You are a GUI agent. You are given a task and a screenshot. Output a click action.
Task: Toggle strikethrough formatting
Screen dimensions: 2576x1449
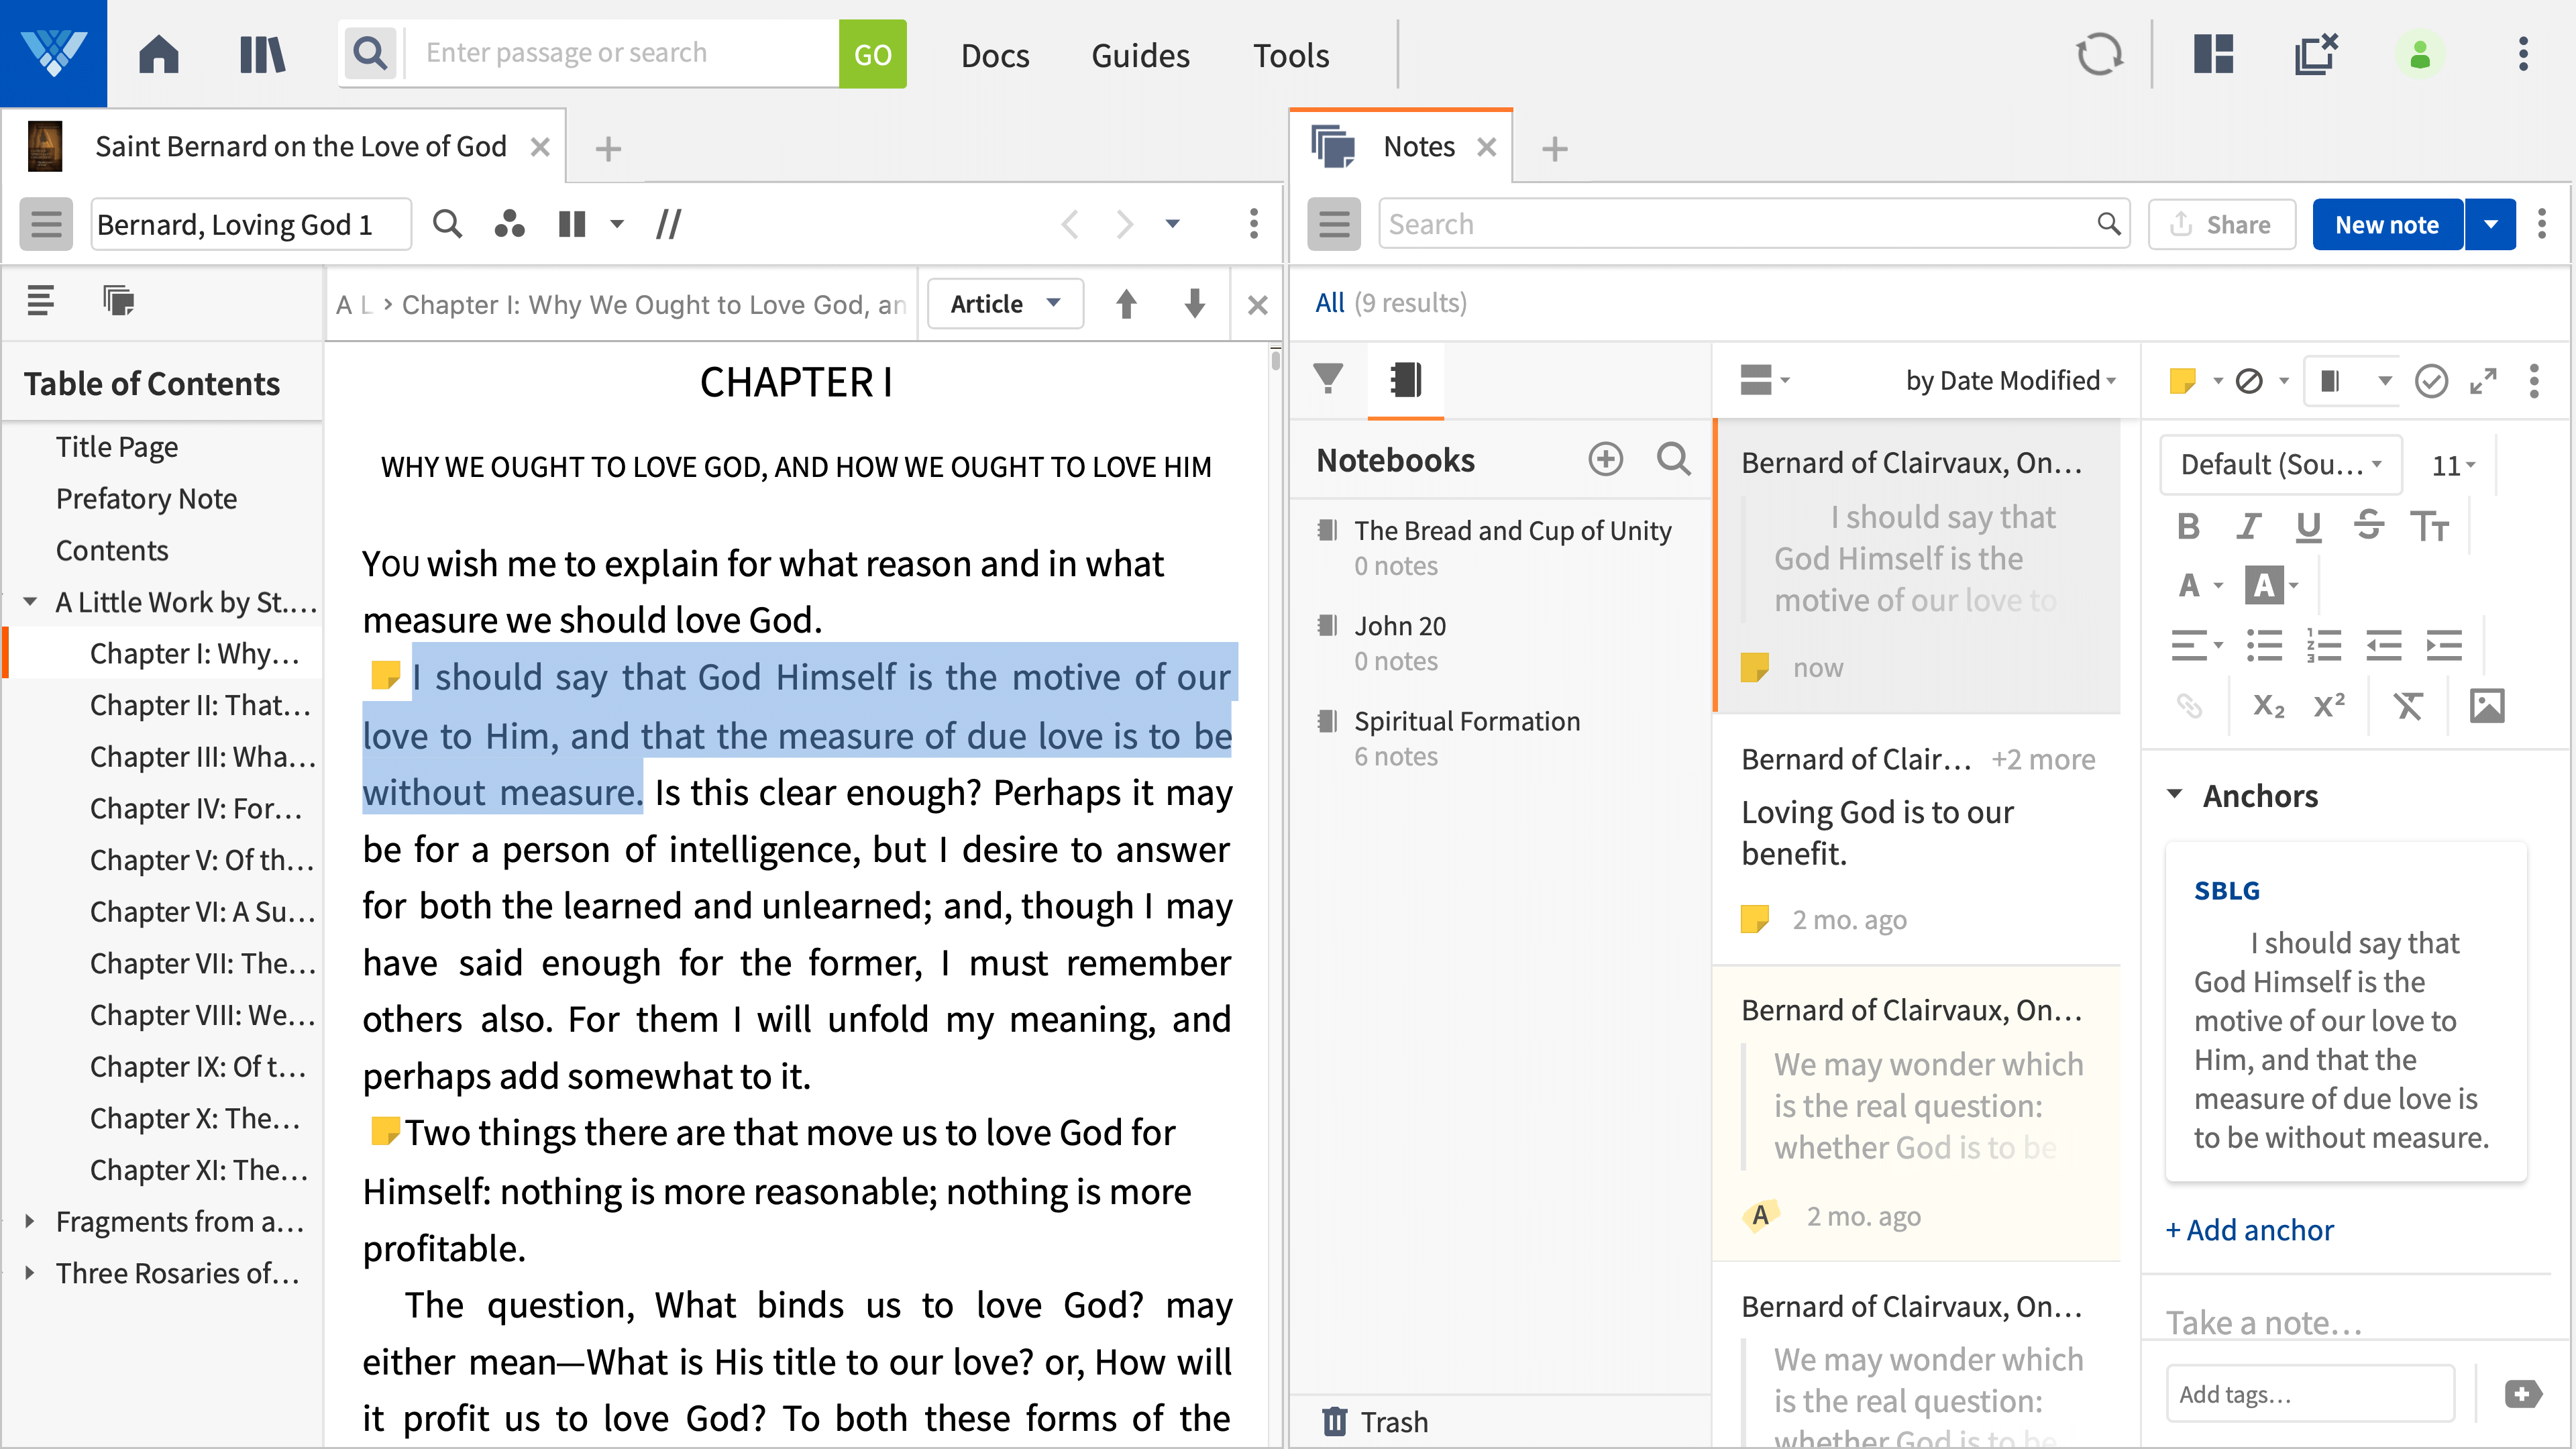[x=2368, y=526]
